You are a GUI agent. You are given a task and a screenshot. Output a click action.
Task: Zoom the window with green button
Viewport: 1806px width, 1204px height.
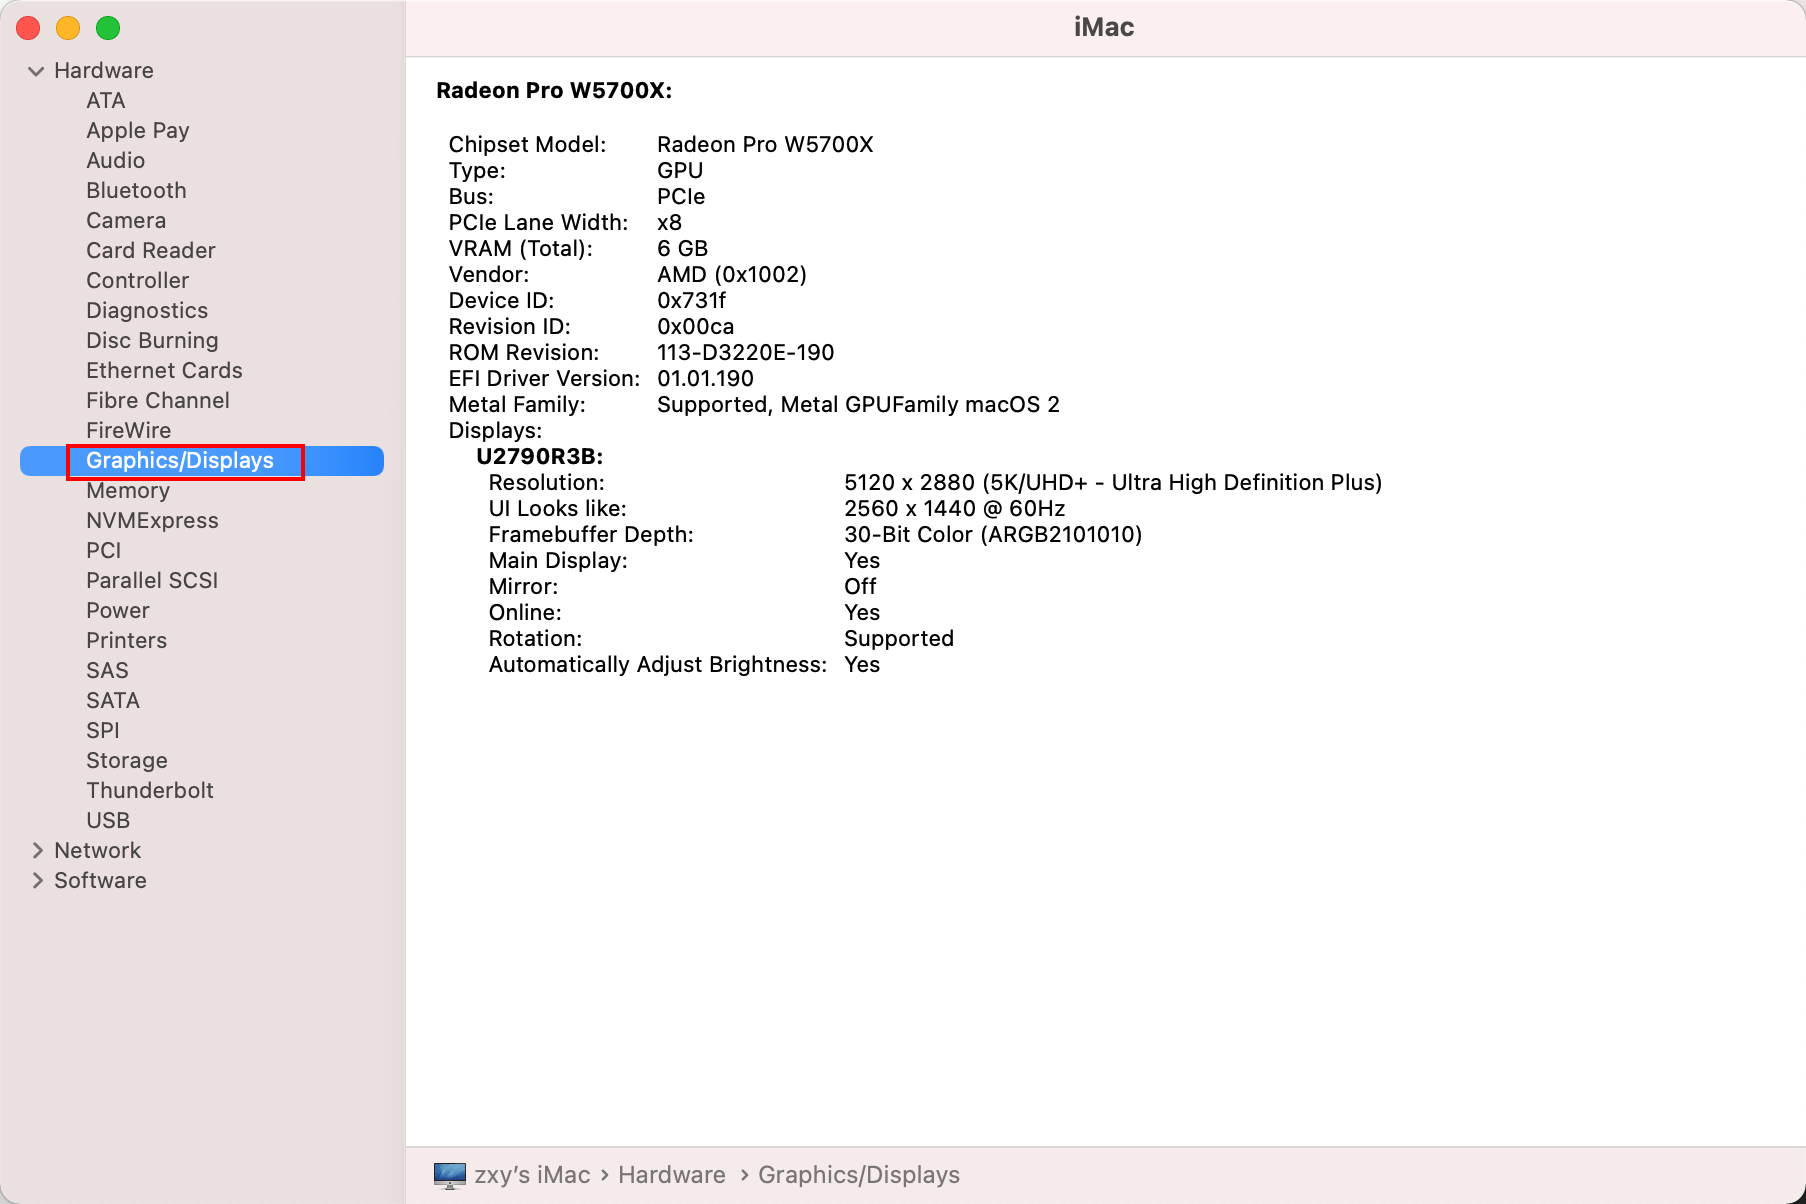(x=108, y=28)
